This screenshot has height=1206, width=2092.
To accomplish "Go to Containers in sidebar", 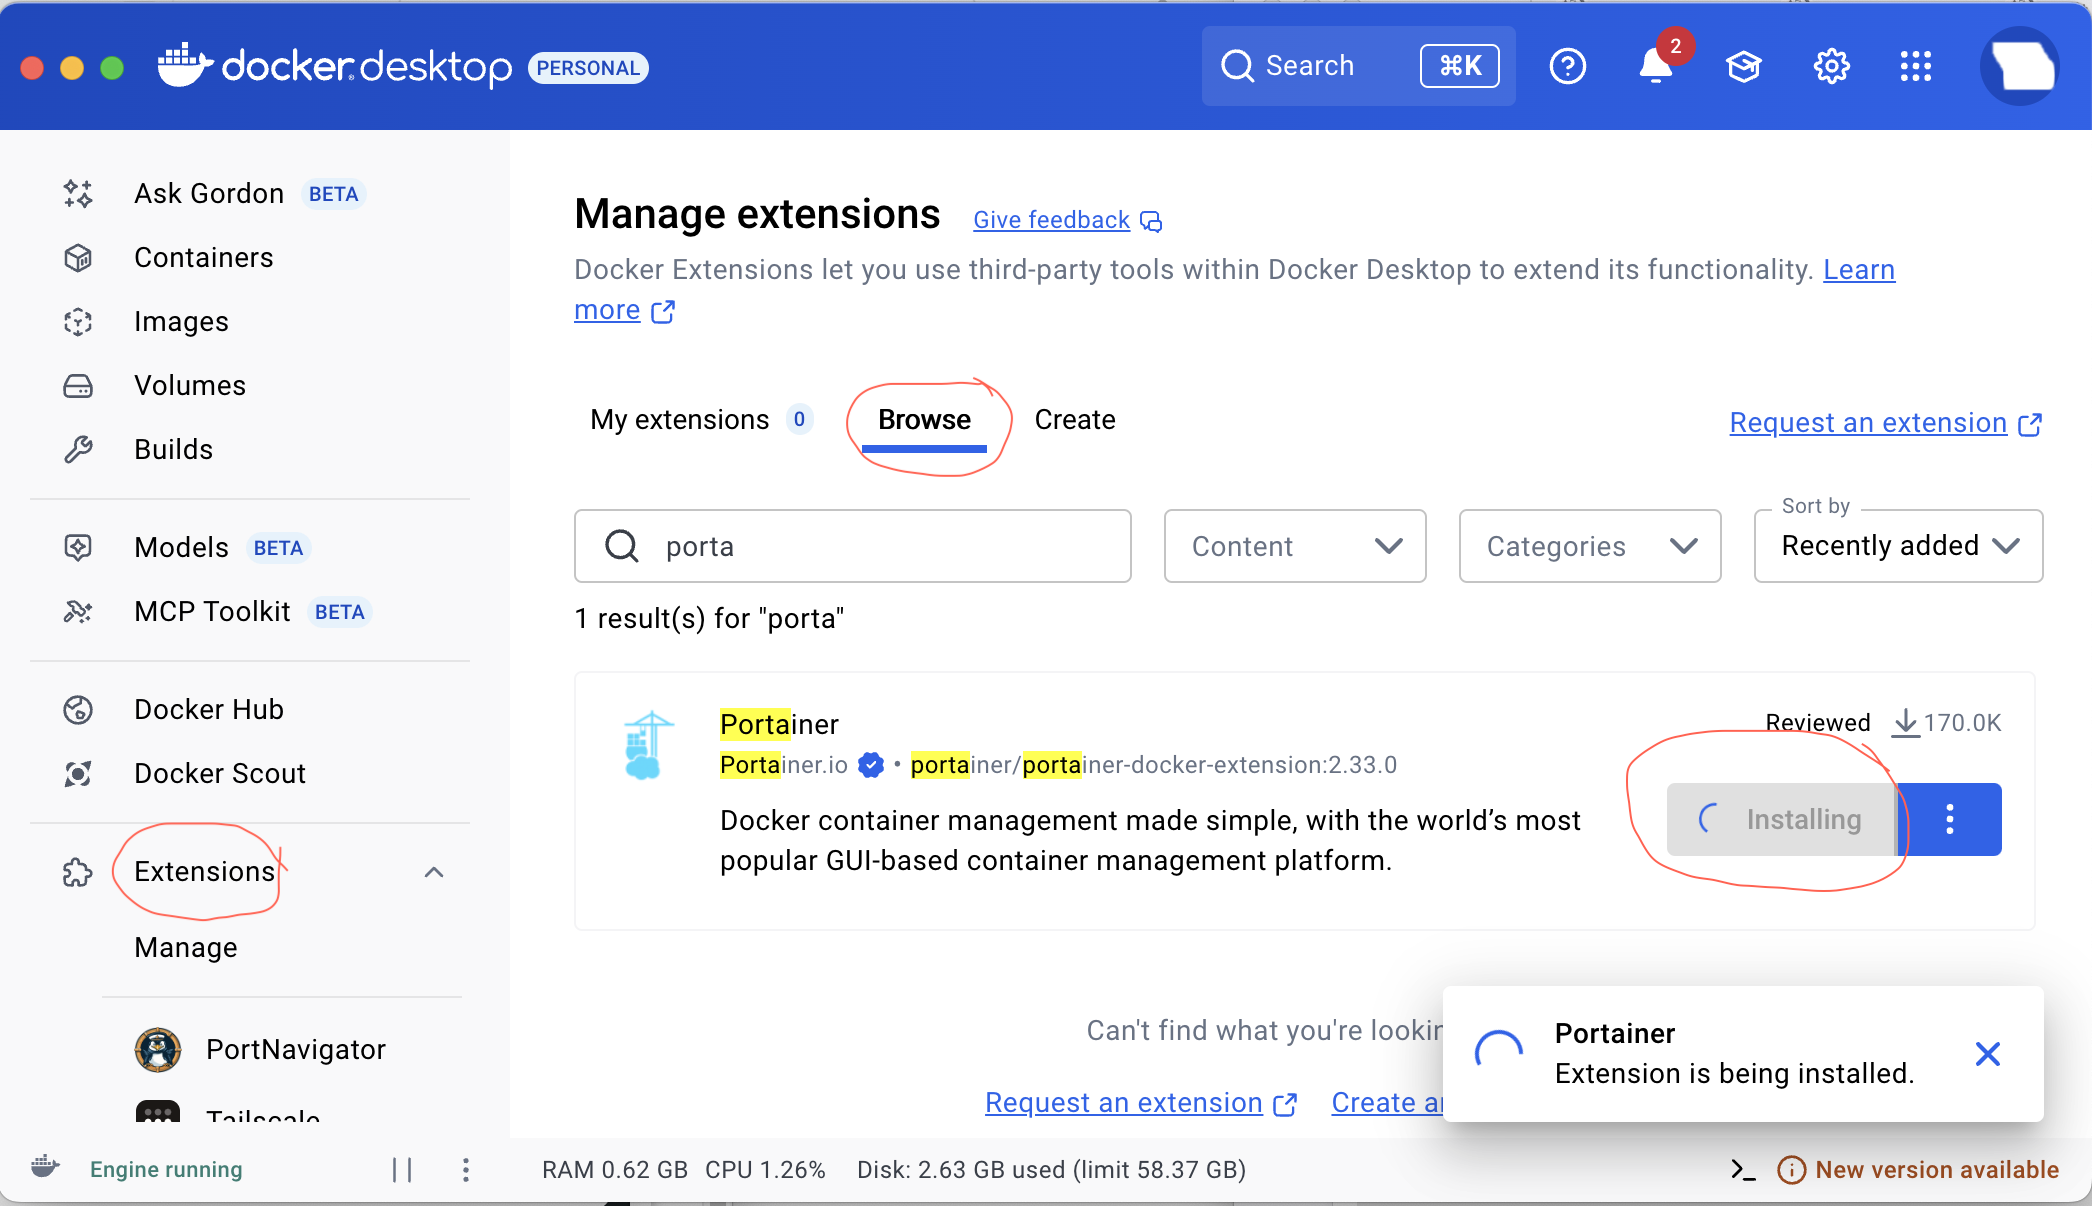I will click(x=204, y=257).
